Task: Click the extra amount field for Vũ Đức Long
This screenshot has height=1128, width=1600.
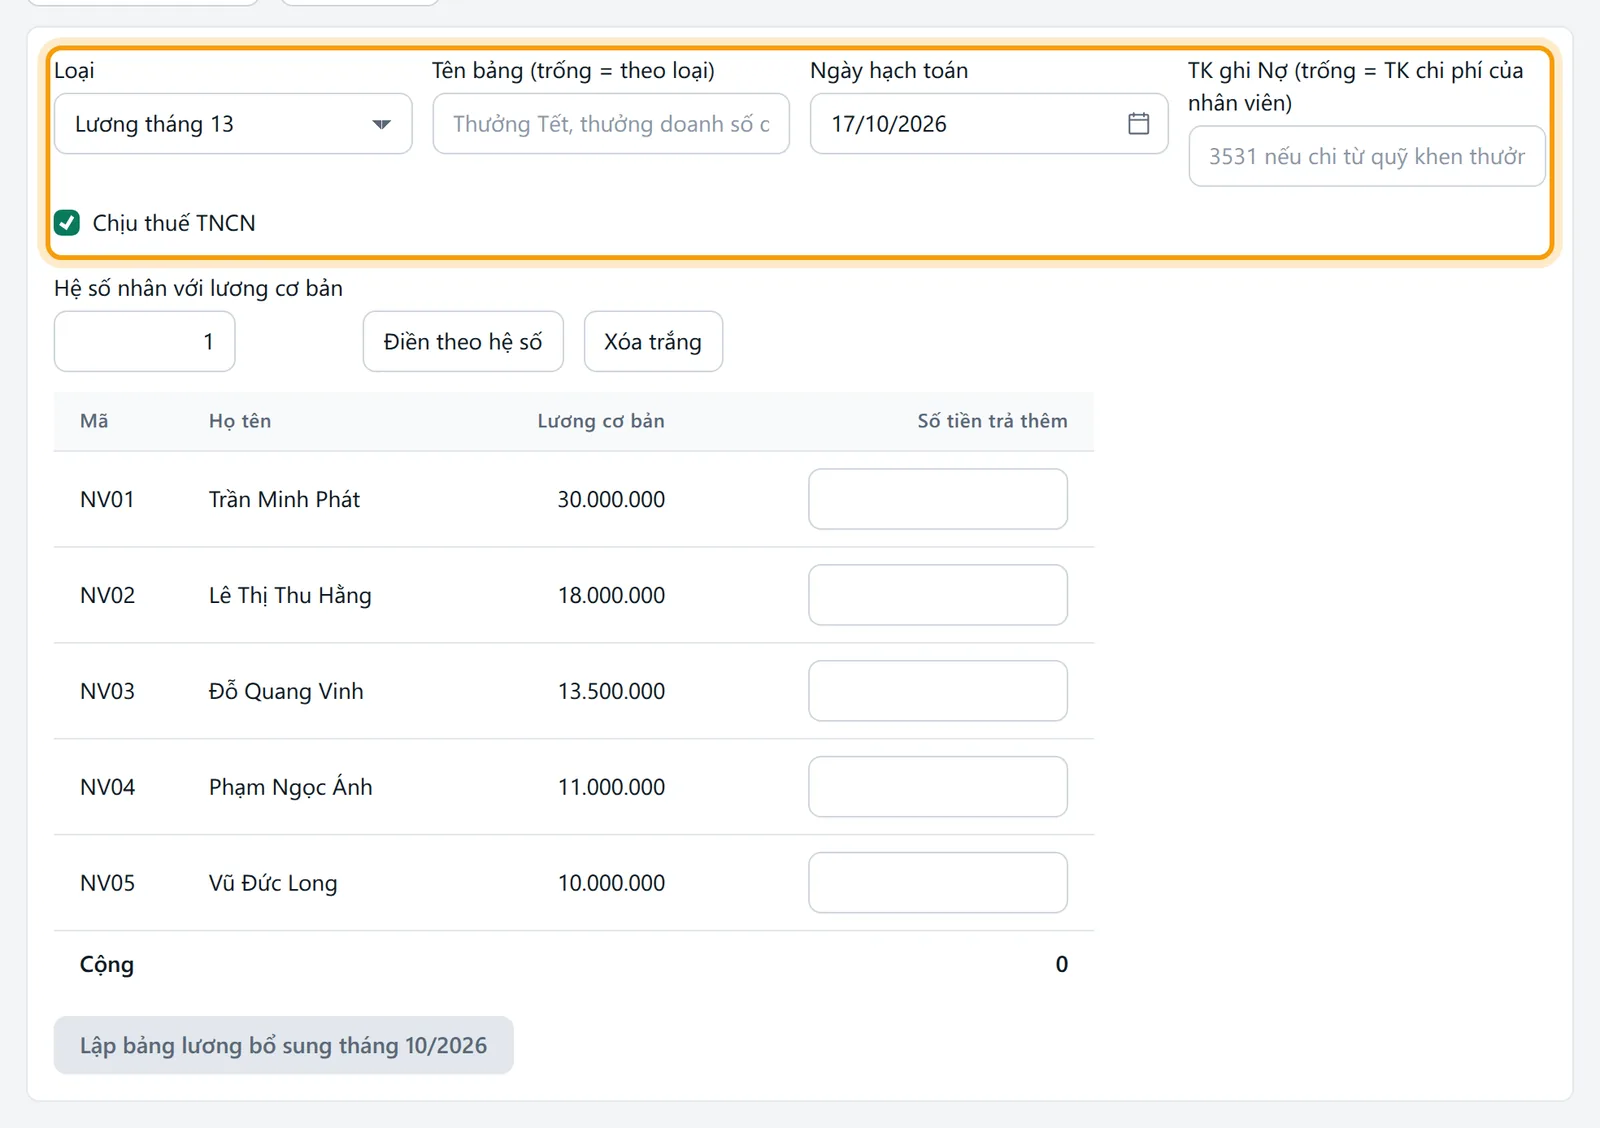Action: (938, 883)
